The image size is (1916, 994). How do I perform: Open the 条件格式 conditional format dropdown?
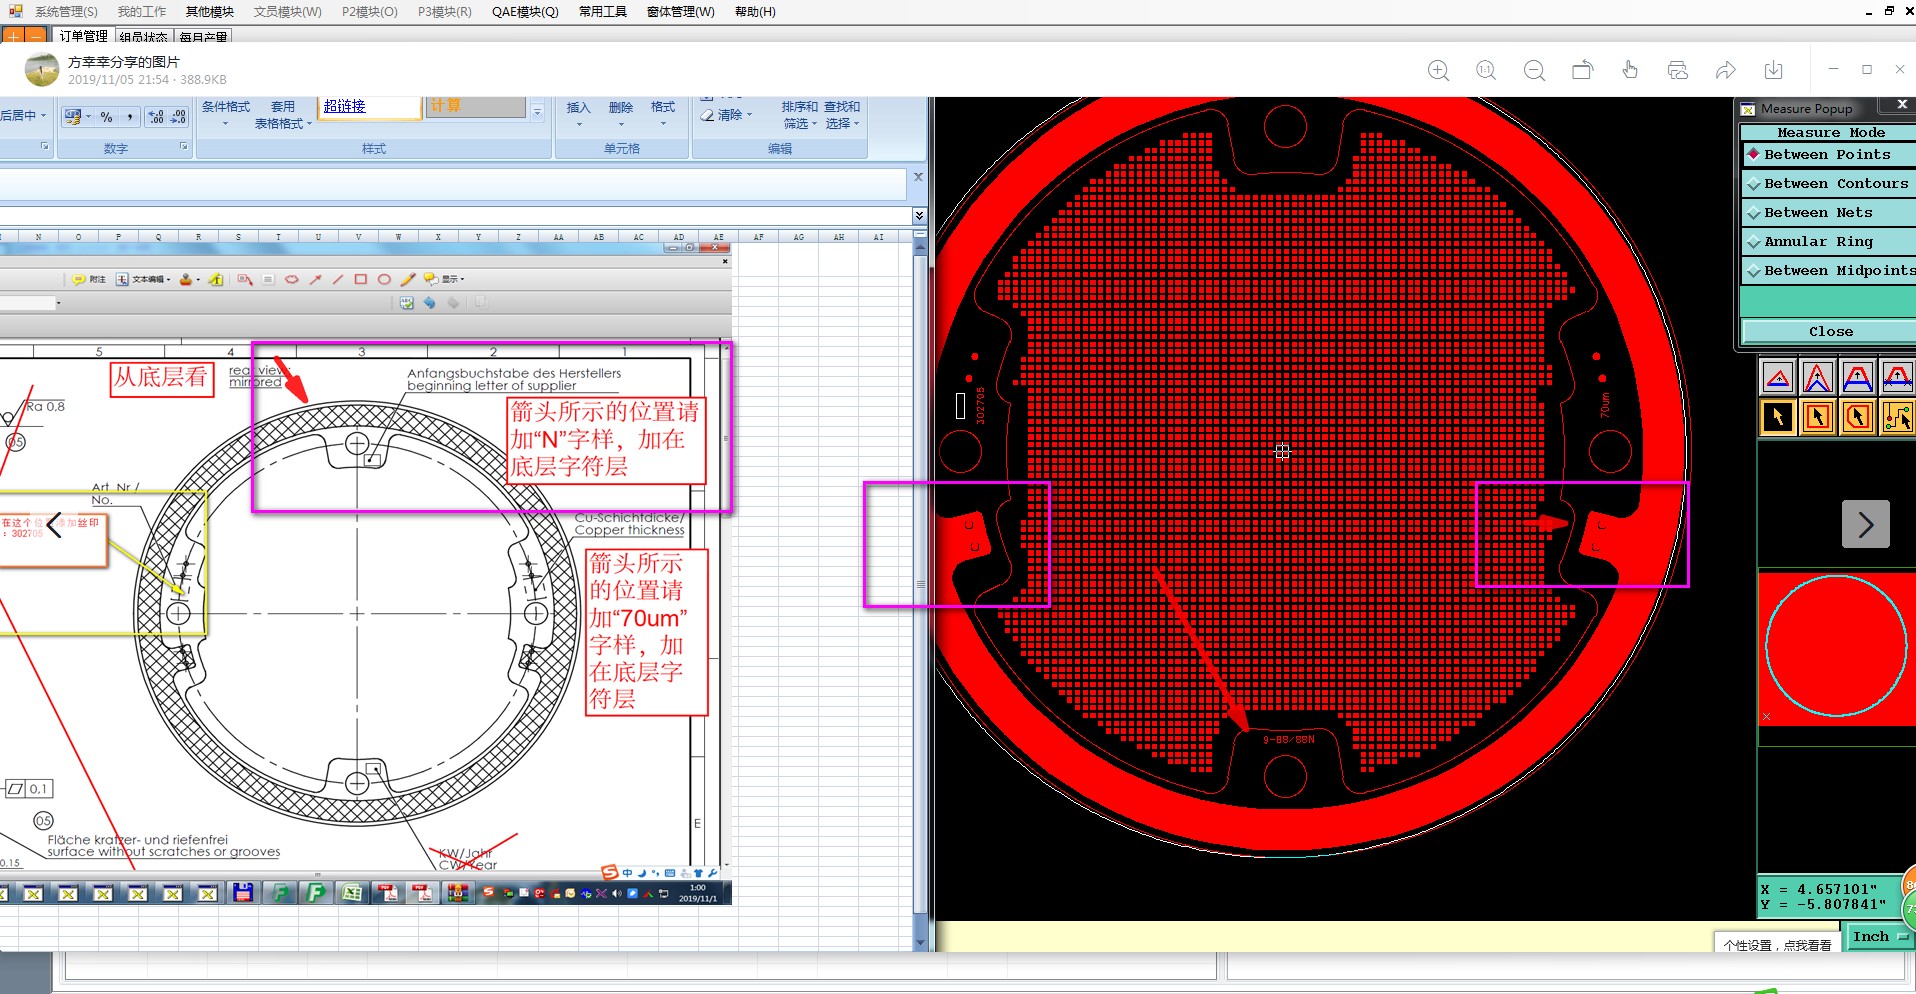pos(226,114)
